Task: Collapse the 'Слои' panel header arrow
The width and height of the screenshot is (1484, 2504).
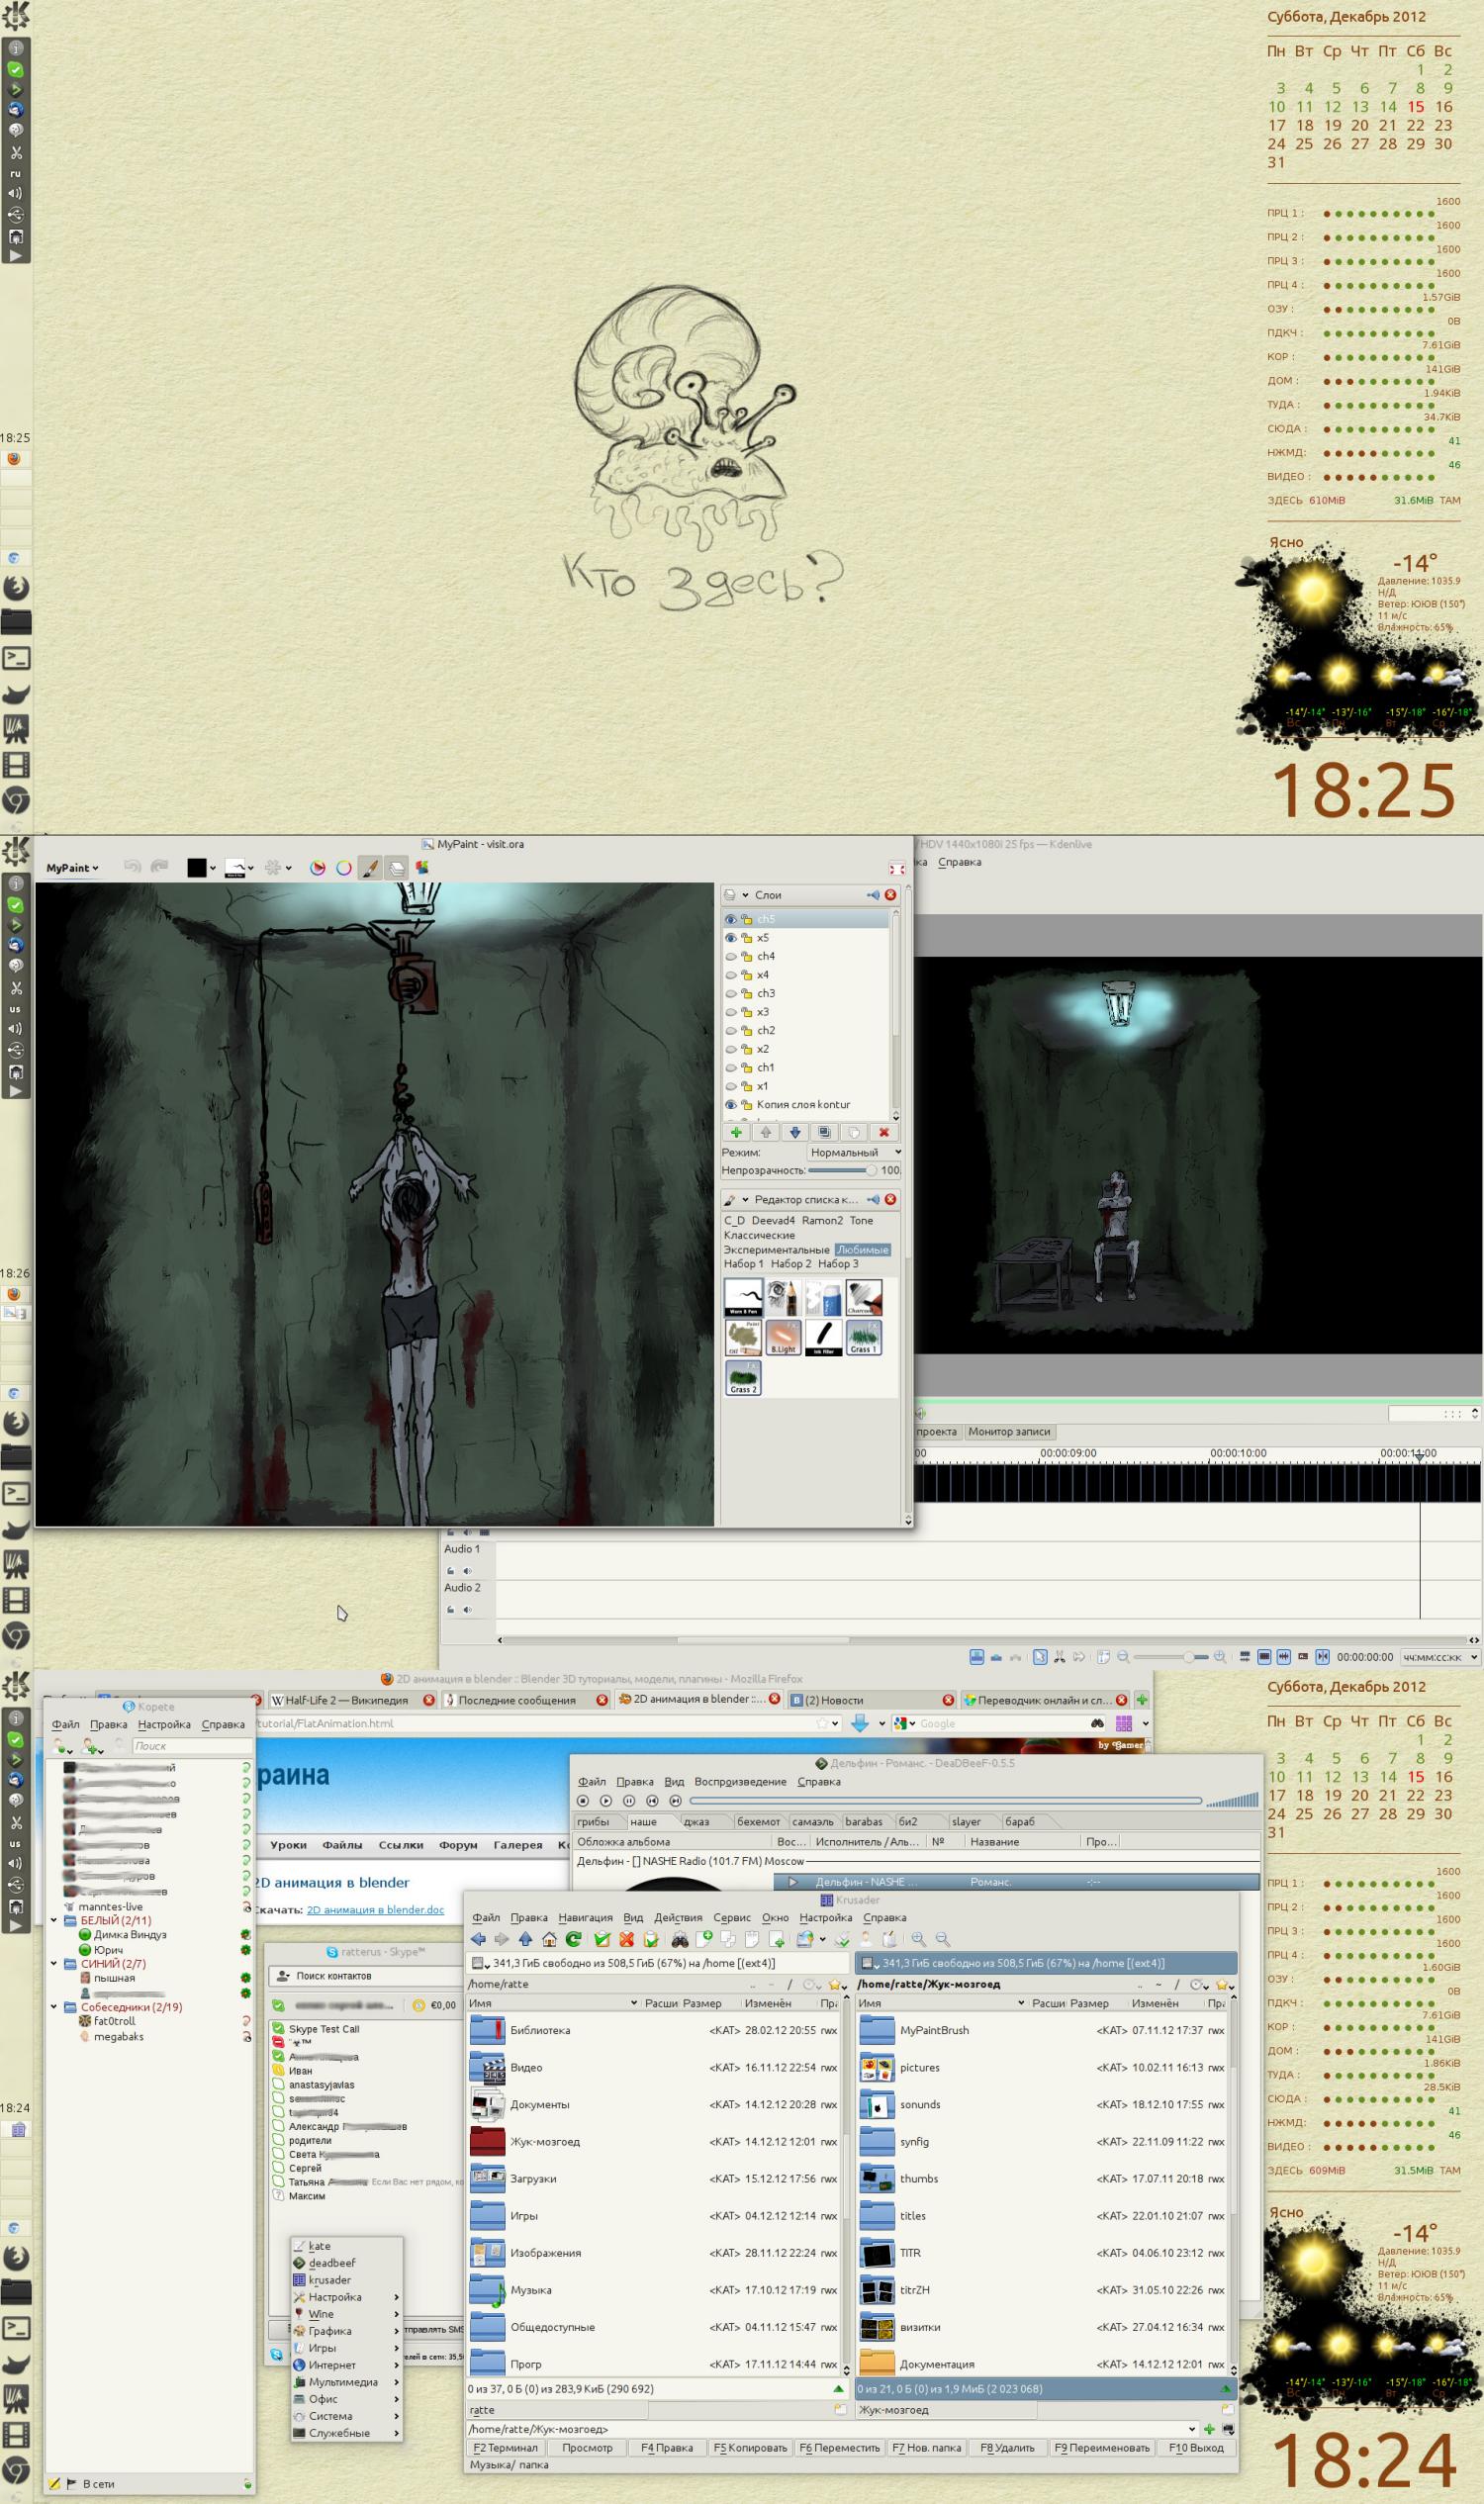Action: 745,895
